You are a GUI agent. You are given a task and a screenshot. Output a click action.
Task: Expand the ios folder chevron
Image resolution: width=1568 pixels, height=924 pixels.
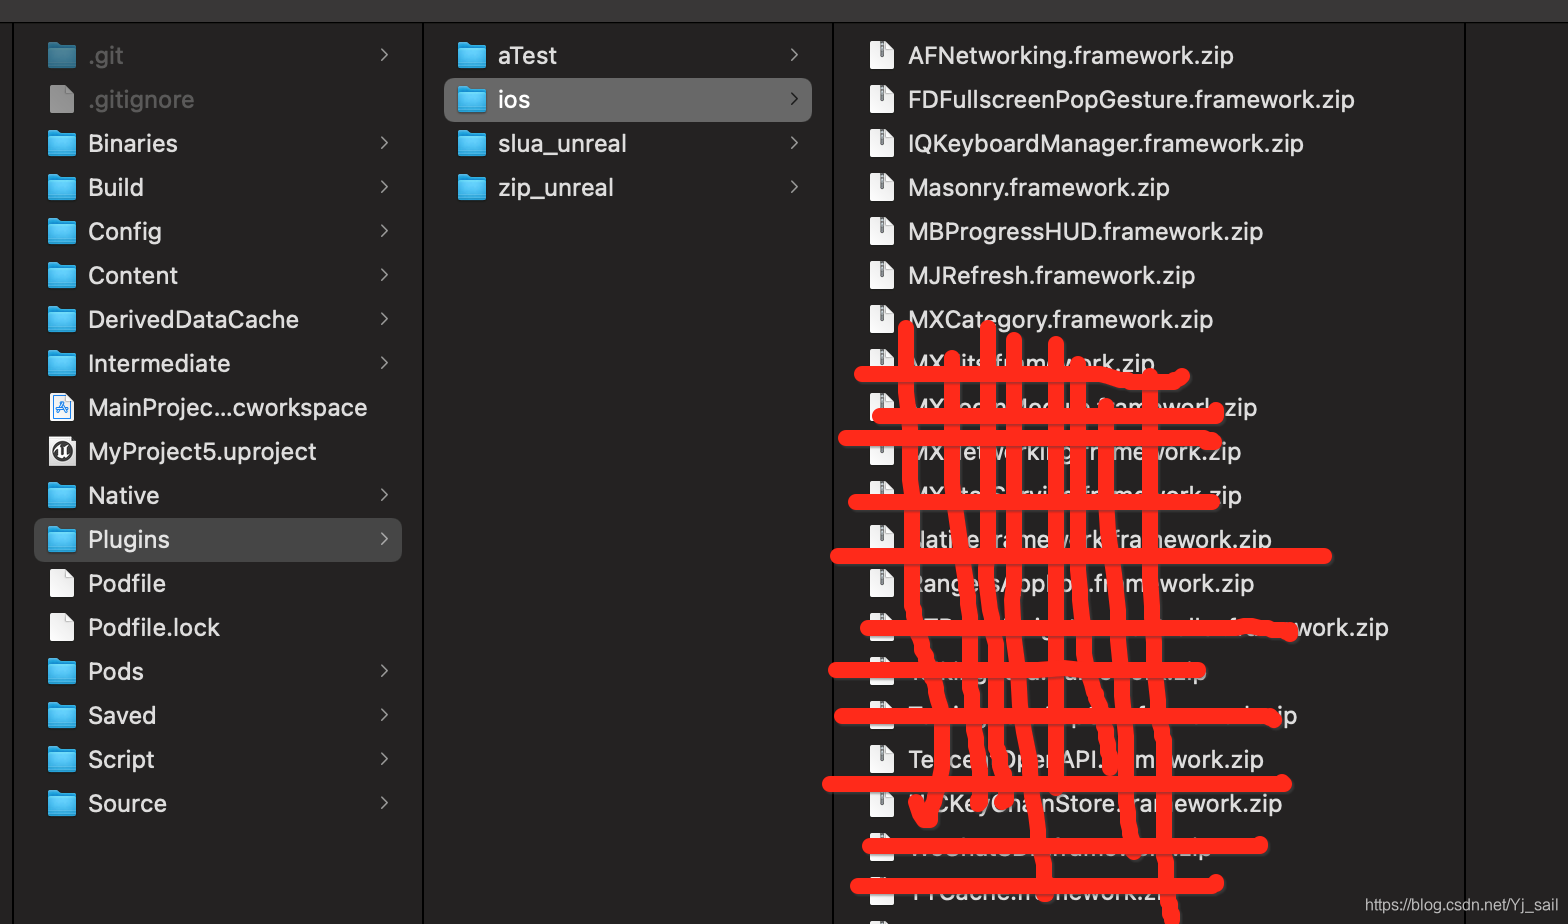(x=794, y=99)
